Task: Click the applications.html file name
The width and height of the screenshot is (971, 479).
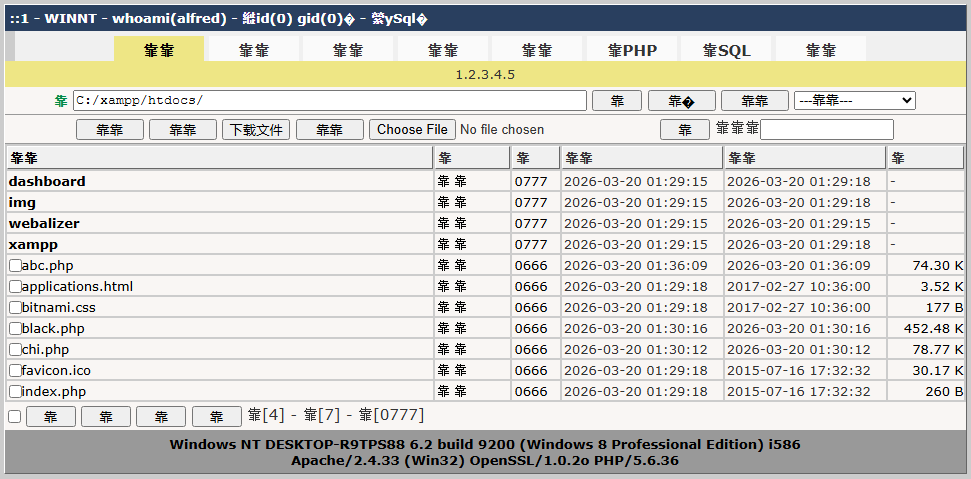Action: (x=77, y=287)
